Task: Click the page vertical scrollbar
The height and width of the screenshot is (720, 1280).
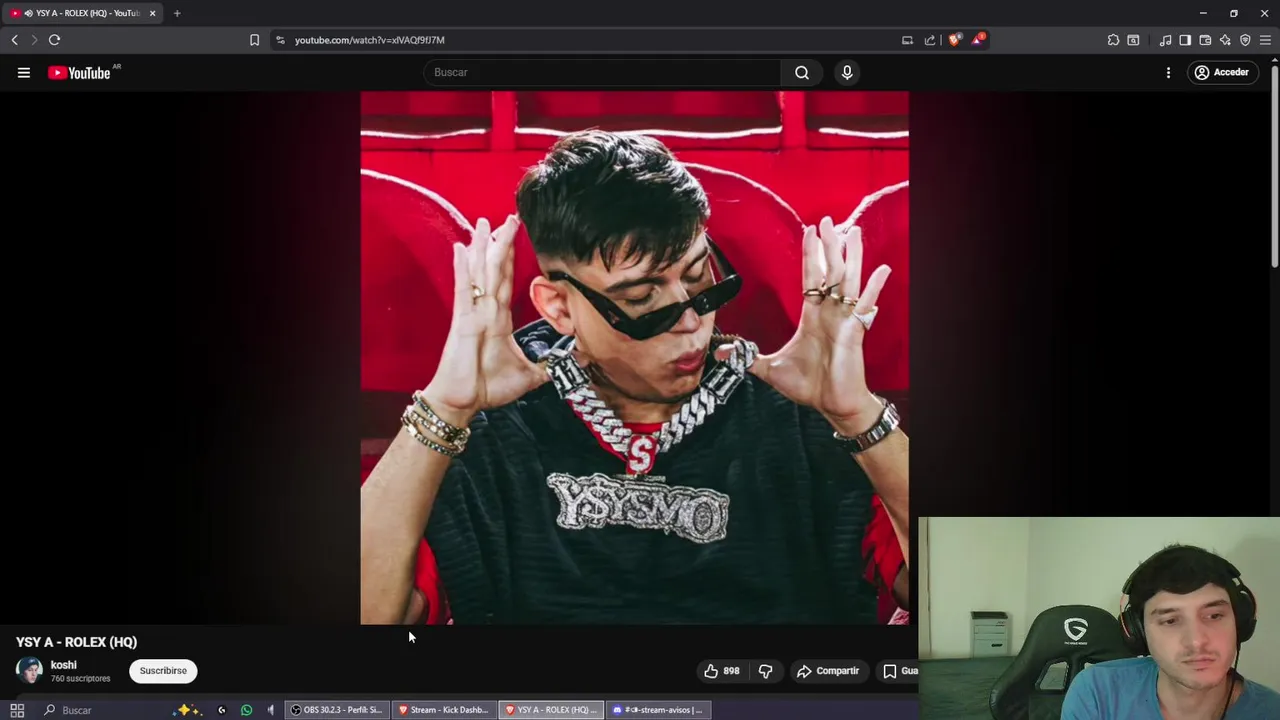Action: pos(1274,165)
